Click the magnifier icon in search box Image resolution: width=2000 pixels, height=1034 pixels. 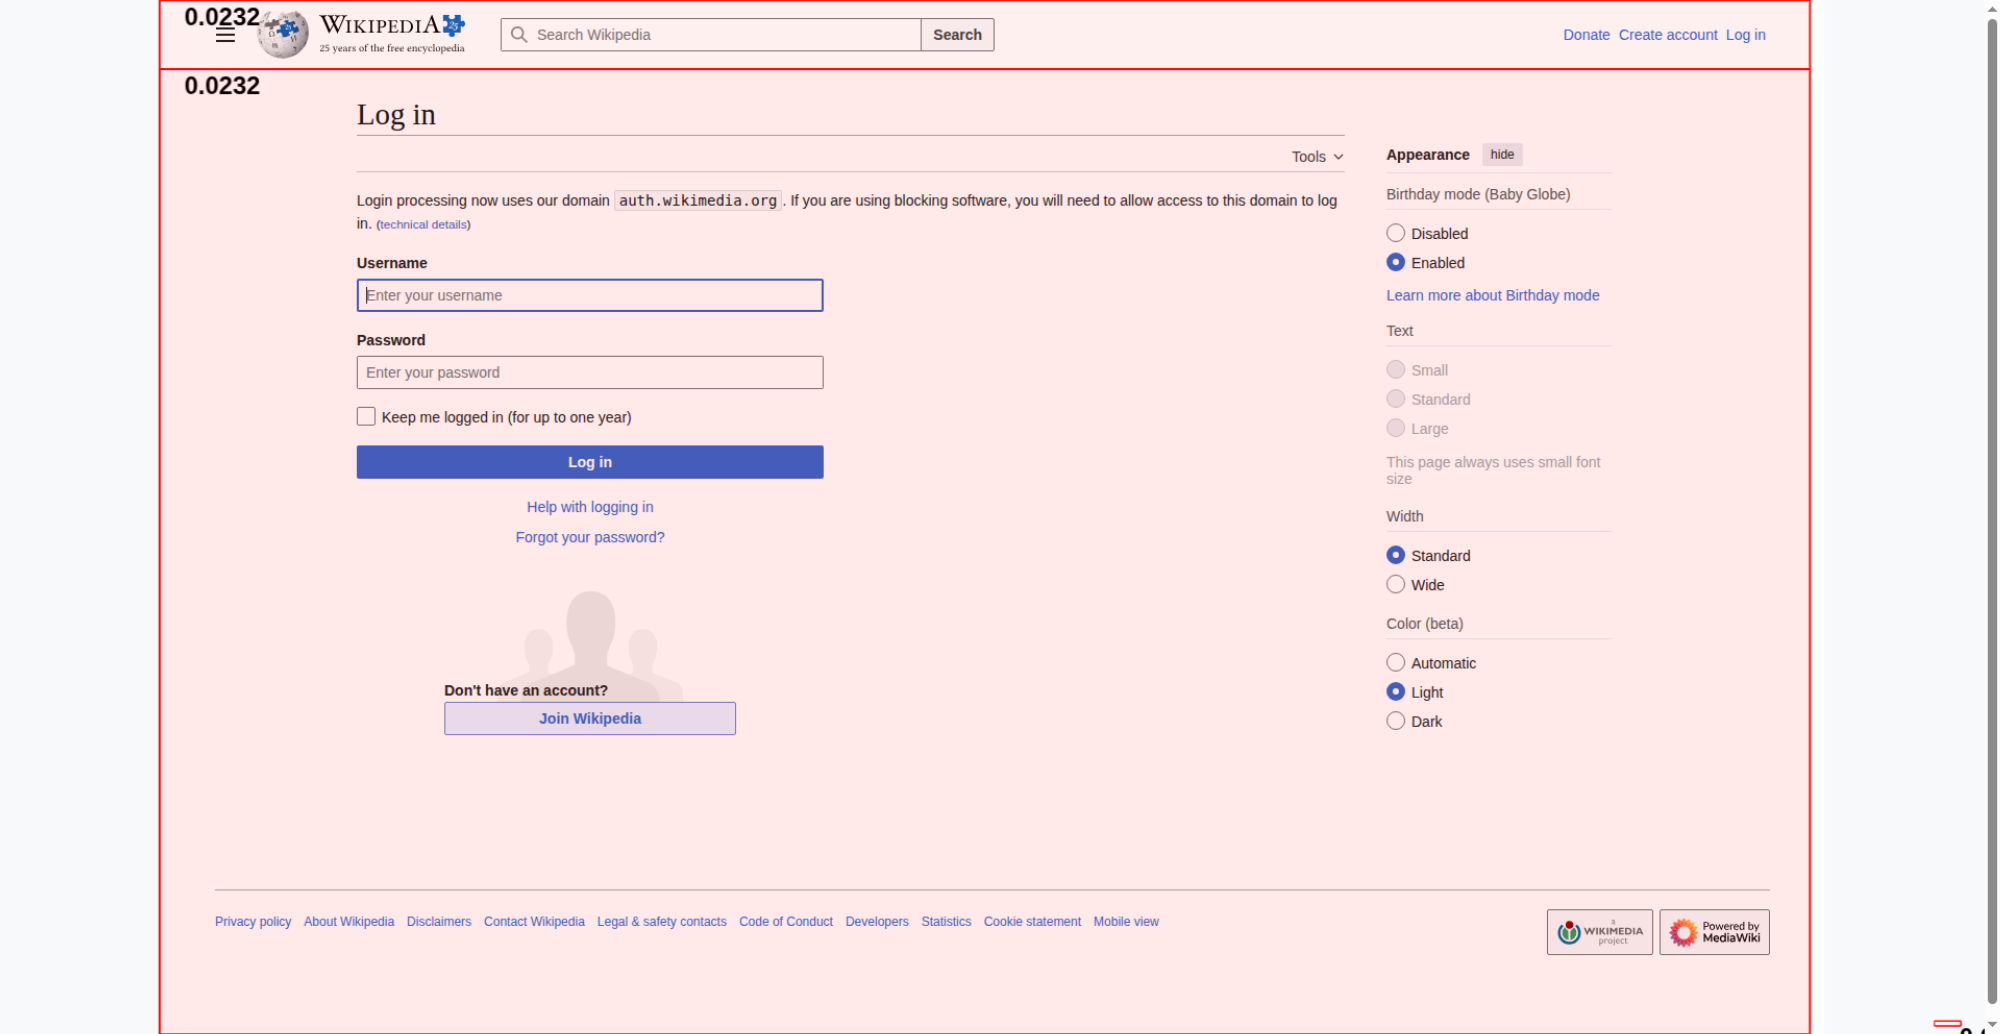pos(519,35)
